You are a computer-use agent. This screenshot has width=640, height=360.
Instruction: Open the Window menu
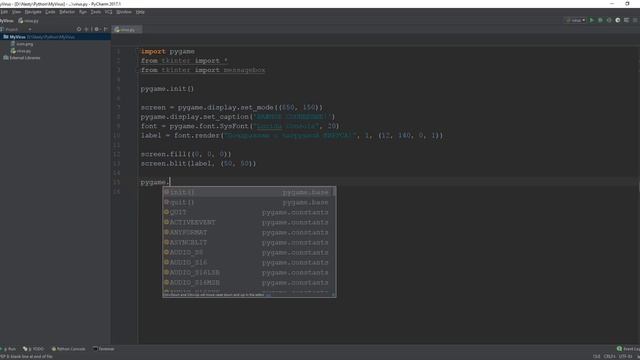click(x=124, y=12)
